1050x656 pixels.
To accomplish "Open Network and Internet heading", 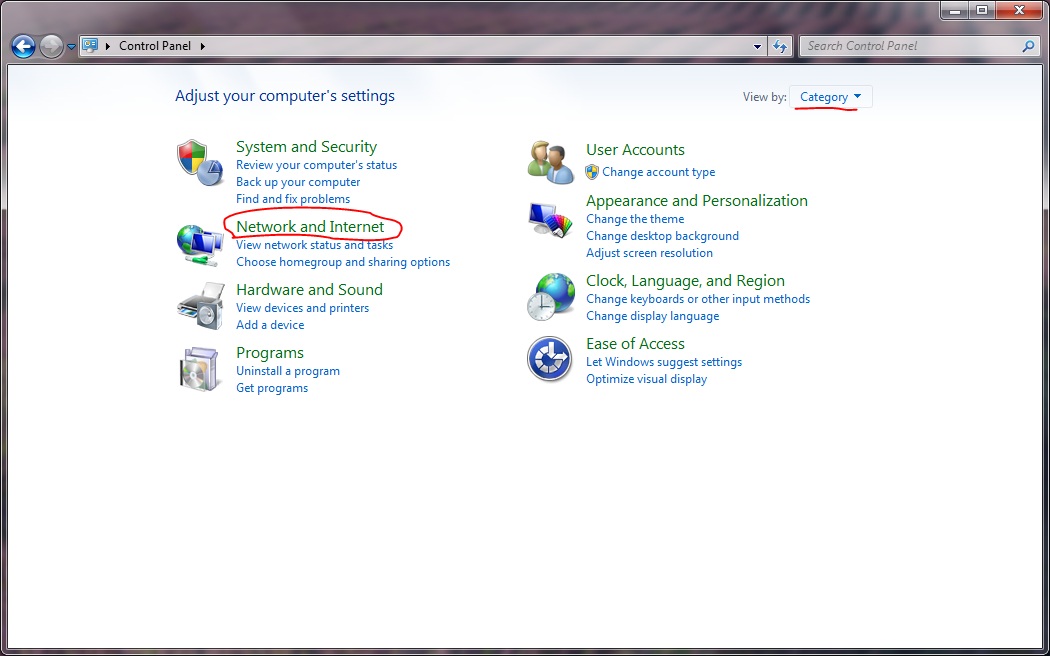I will (x=310, y=227).
